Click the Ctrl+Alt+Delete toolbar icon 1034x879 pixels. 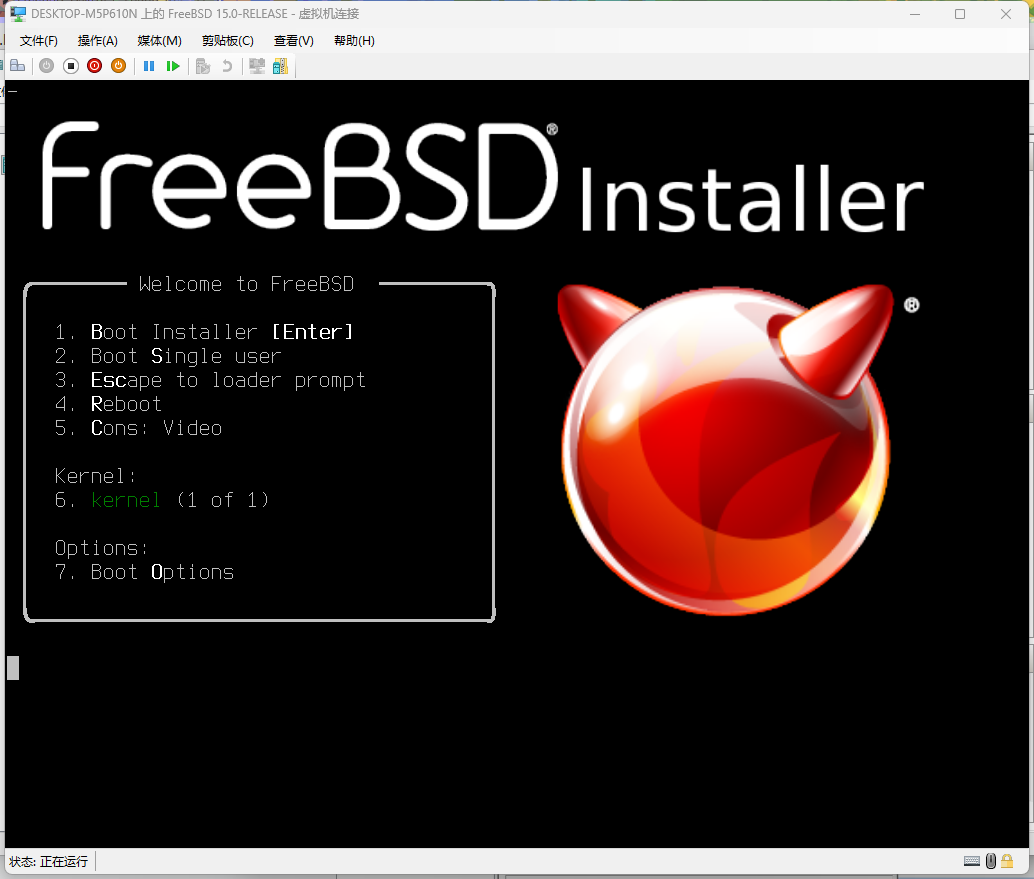18,66
